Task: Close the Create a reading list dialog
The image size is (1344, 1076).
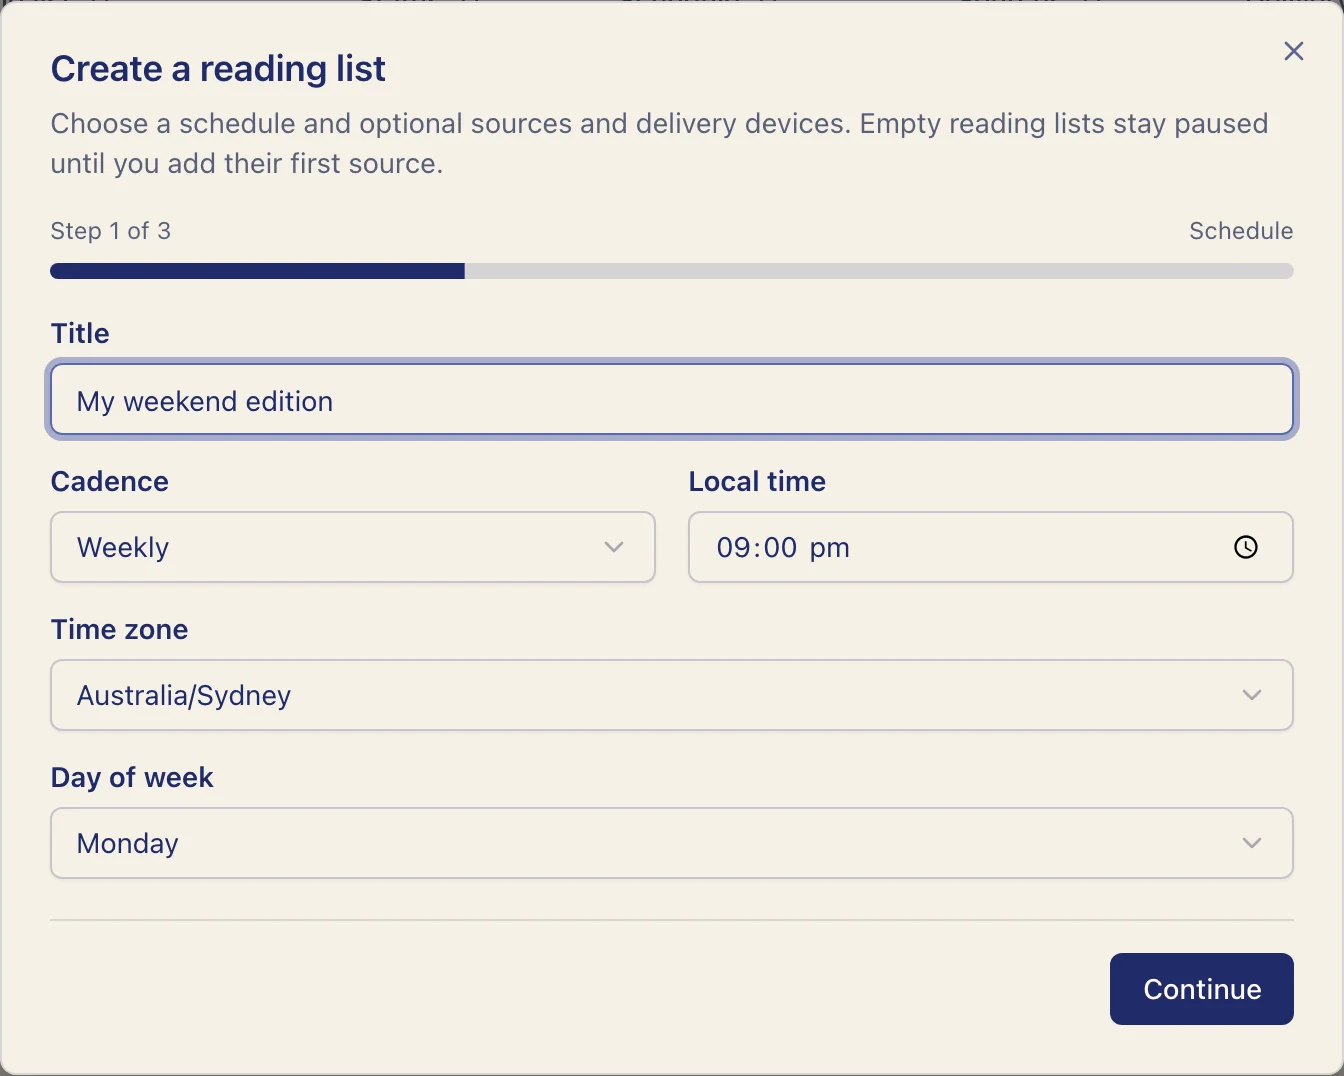Action: tap(1293, 51)
